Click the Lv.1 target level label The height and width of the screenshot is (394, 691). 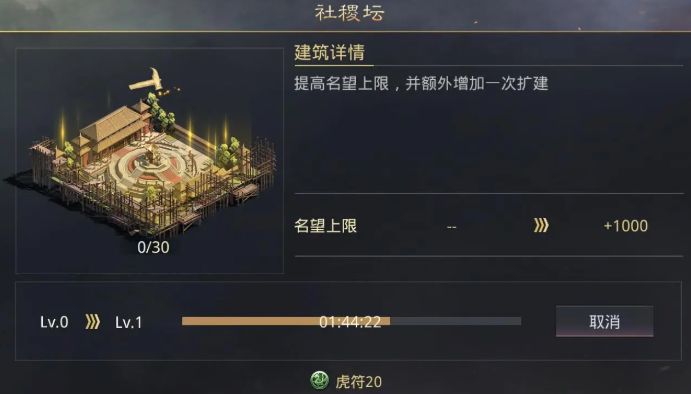coord(129,322)
